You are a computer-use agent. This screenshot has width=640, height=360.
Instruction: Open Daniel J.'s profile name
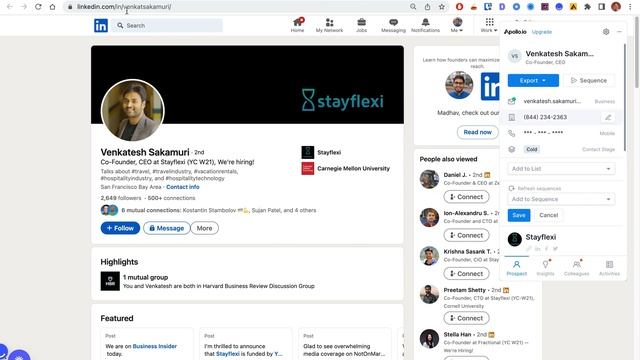pos(455,175)
